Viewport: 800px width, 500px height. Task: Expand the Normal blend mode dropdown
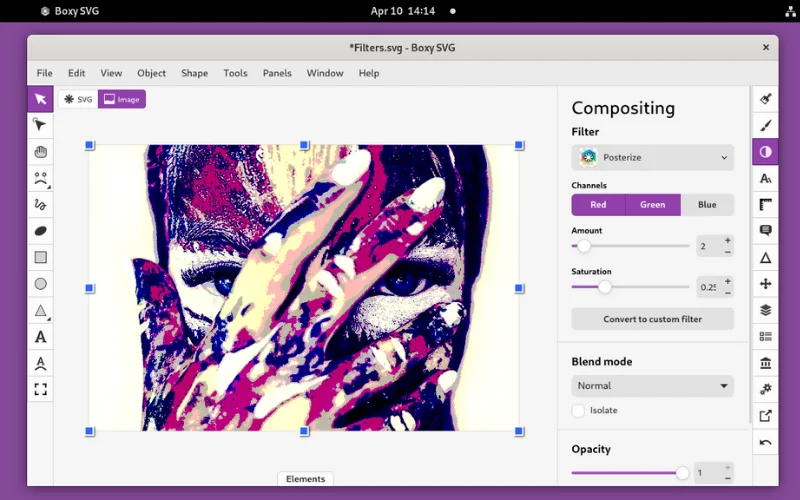[652, 386]
